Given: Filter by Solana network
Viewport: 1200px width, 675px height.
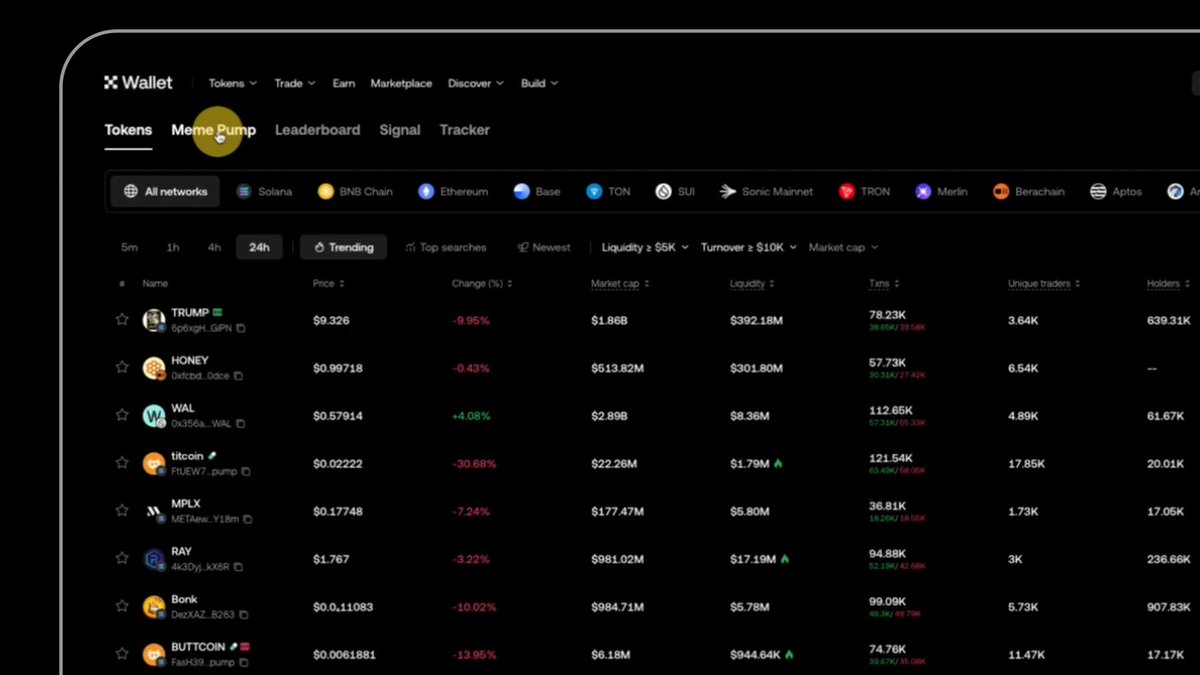Looking at the screenshot, I should (x=264, y=191).
